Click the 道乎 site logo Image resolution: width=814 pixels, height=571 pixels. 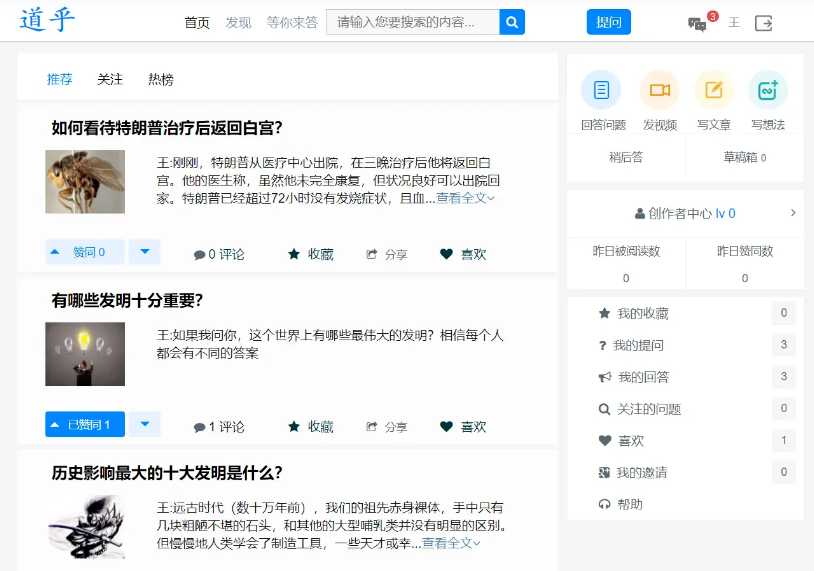point(47,21)
